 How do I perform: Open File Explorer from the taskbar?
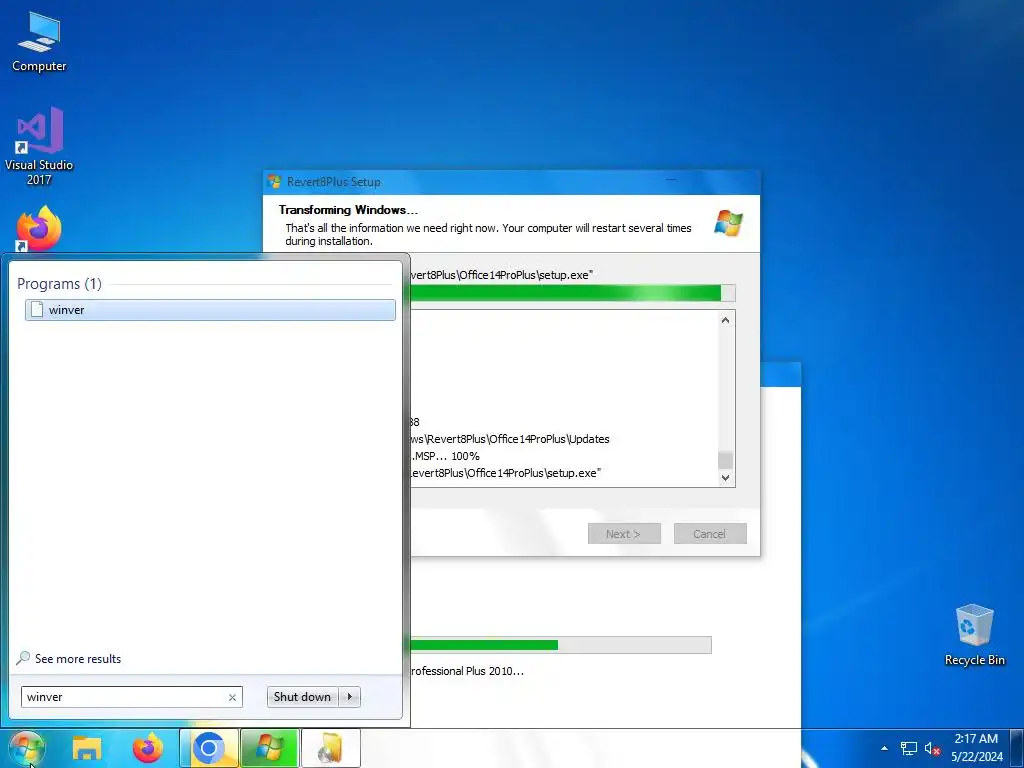pyautogui.click(x=87, y=748)
